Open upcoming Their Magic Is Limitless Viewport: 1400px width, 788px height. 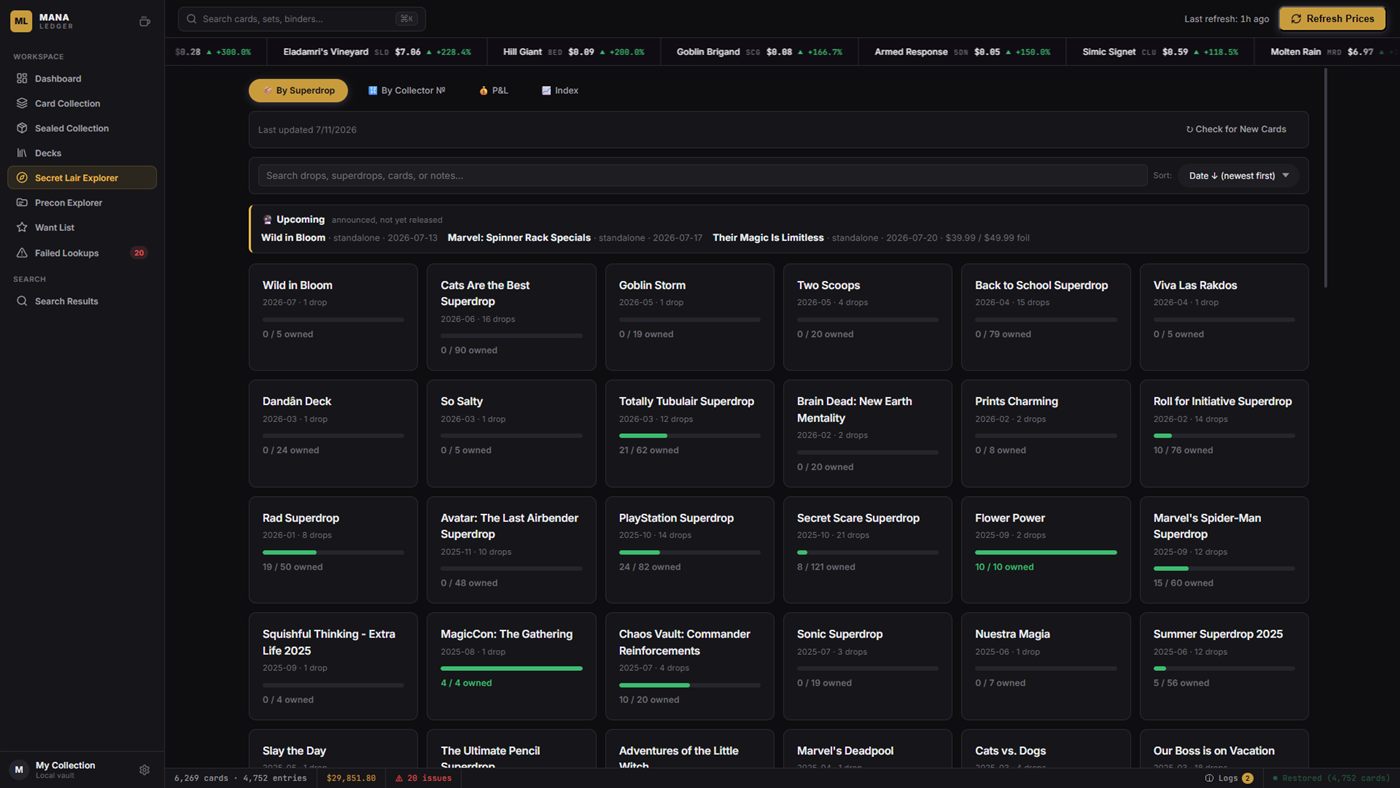click(871, 238)
